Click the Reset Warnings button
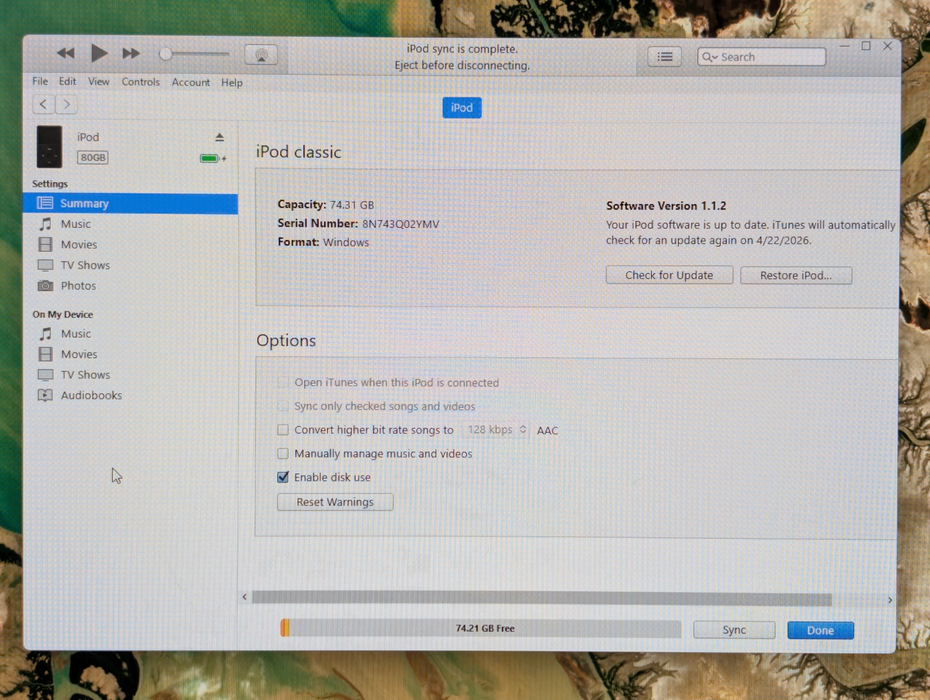This screenshot has height=700, width=930. coord(335,502)
